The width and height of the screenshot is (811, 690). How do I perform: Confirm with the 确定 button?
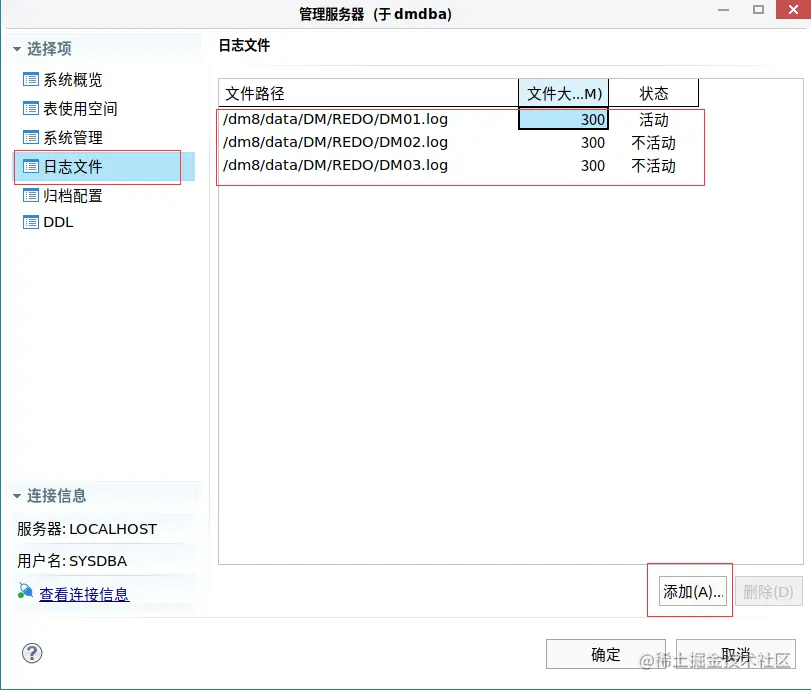604,653
